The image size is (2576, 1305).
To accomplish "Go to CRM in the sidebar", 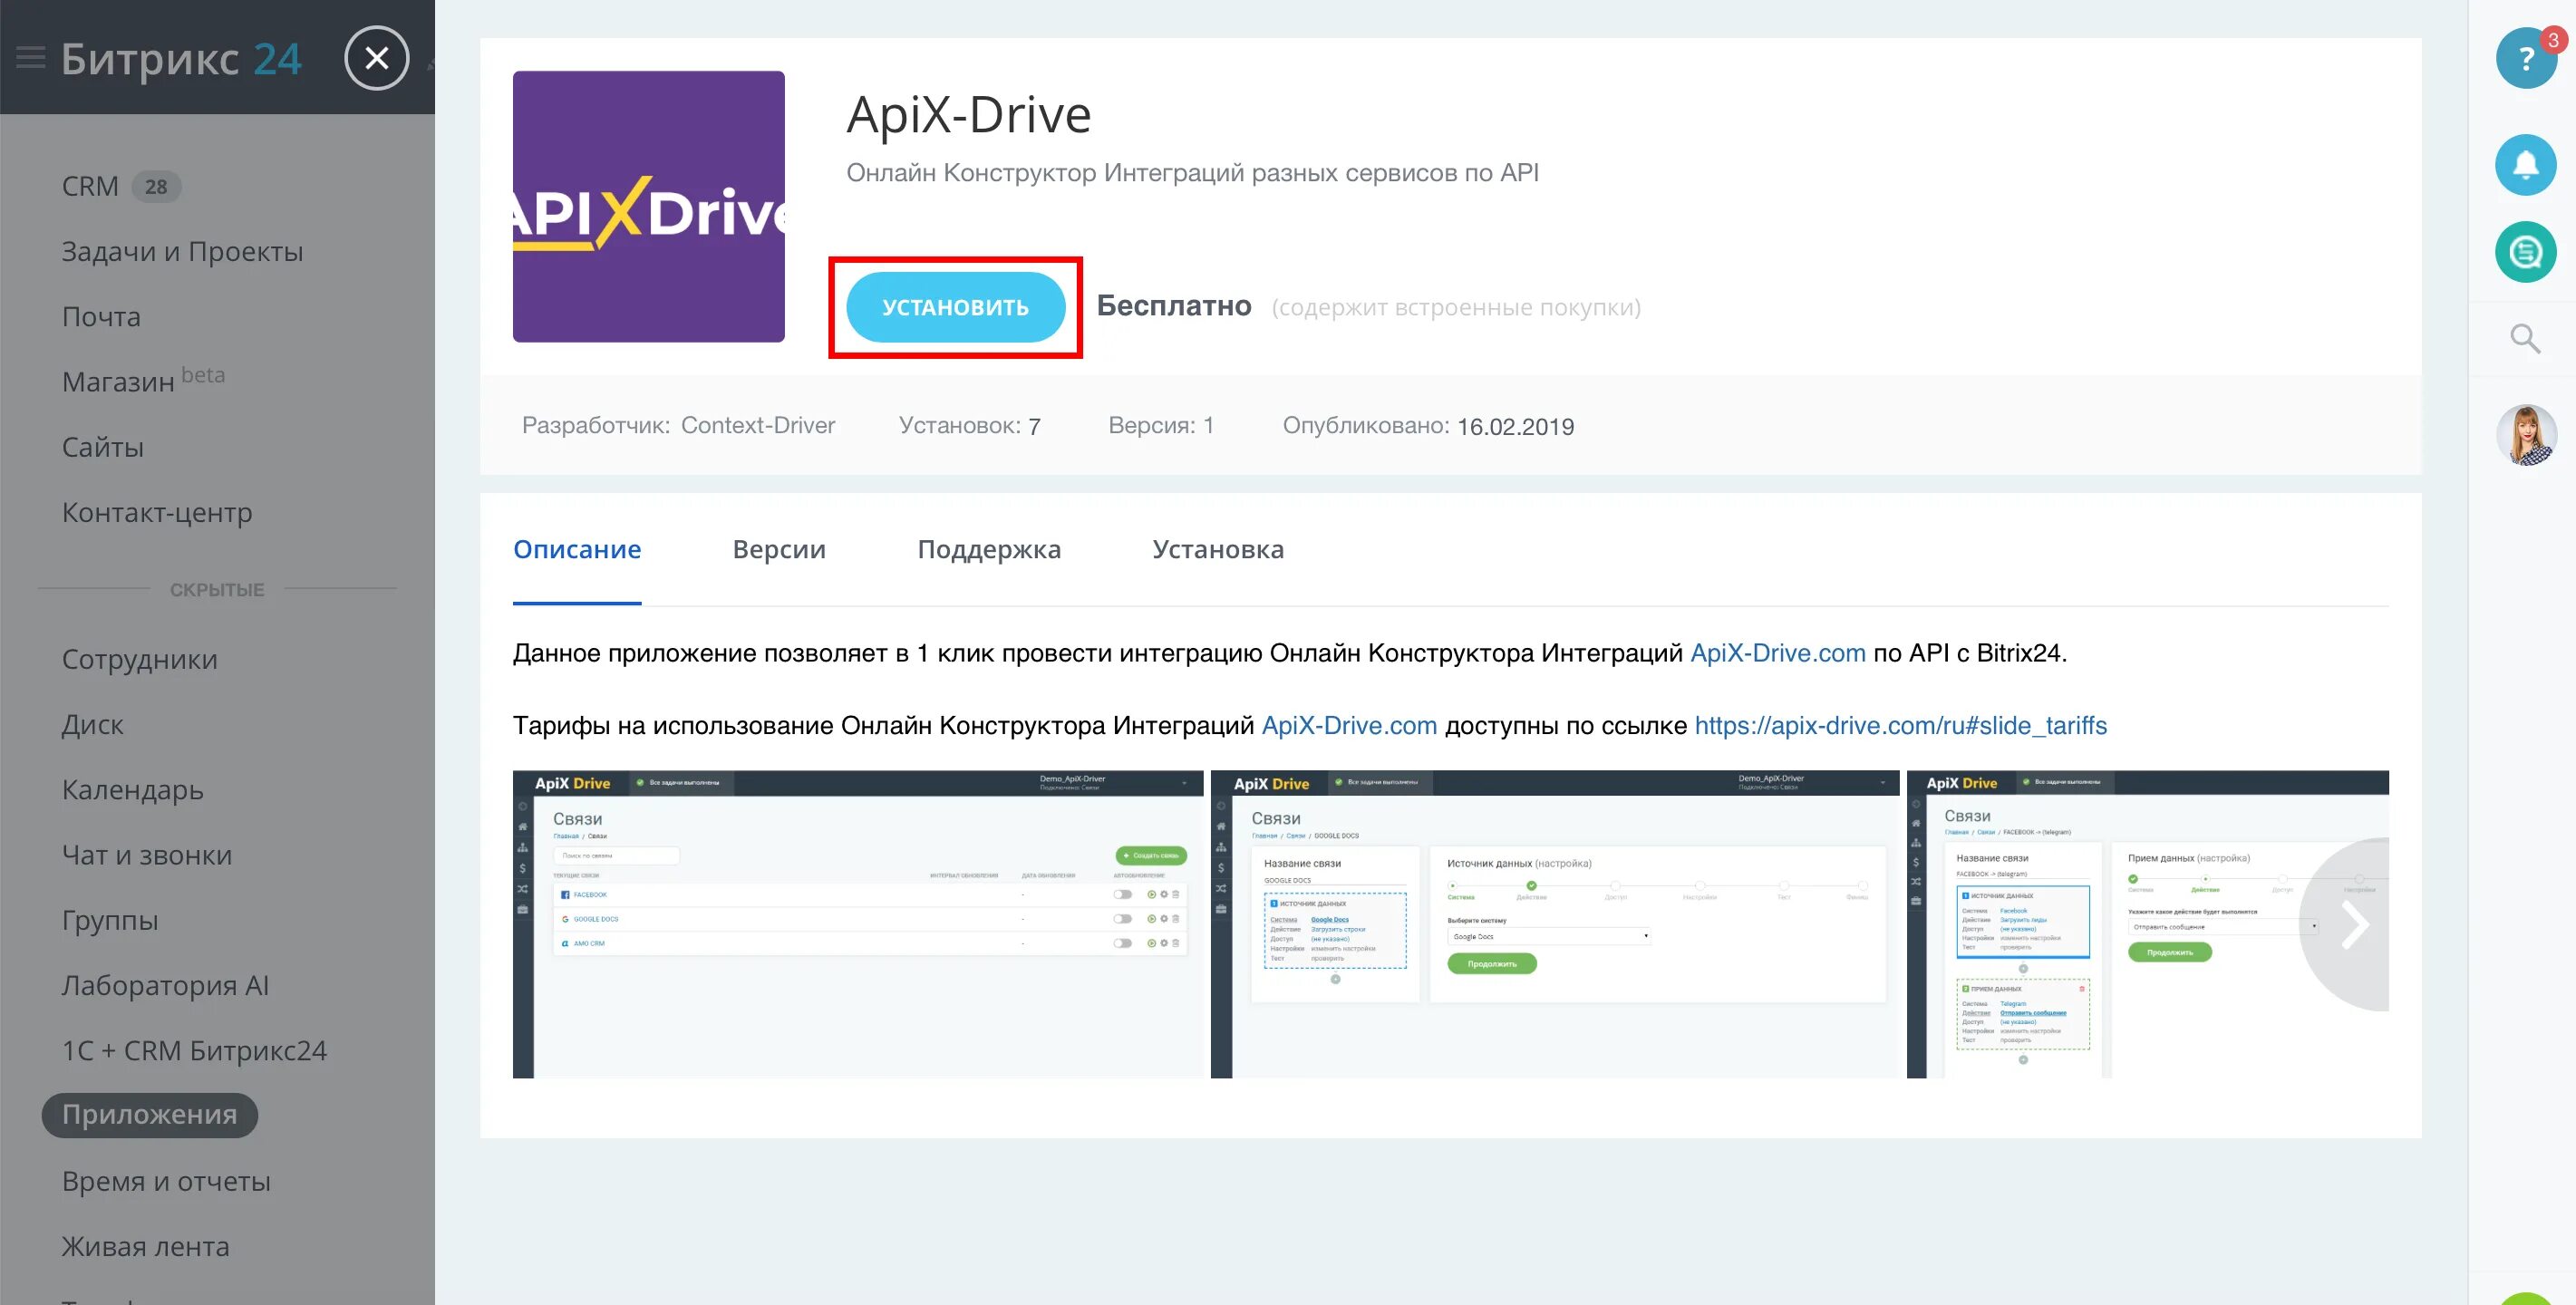I will pyautogui.click(x=90, y=187).
